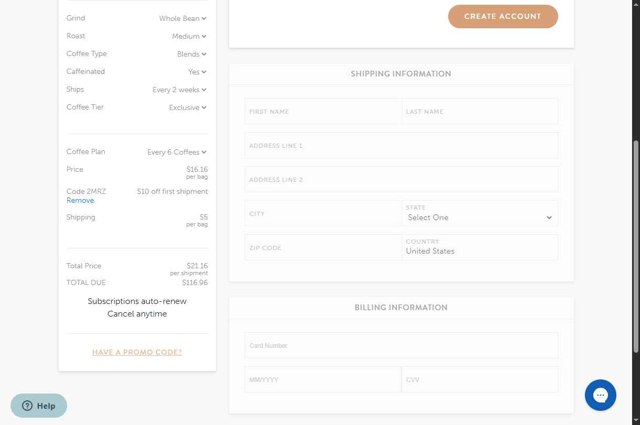Image resolution: width=640 pixels, height=425 pixels.
Task: Click the page vertical scrollbar thumb
Action: point(636,246)
